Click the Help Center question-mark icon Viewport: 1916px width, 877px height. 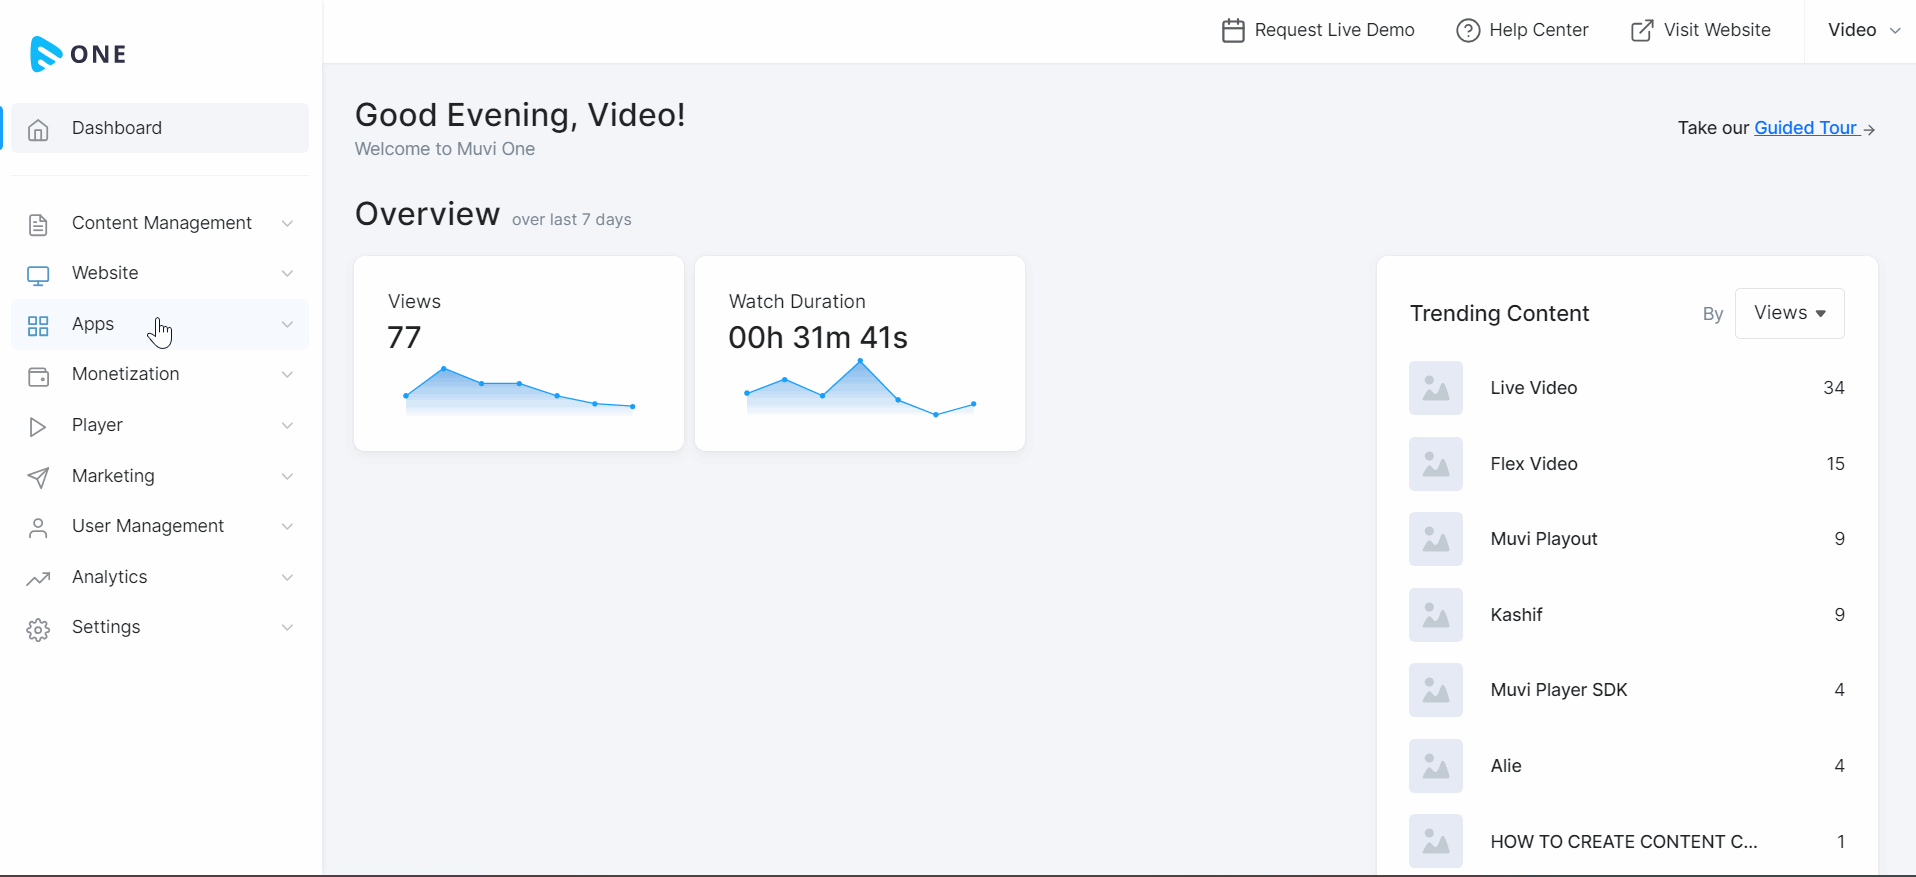coord(1468,31)
